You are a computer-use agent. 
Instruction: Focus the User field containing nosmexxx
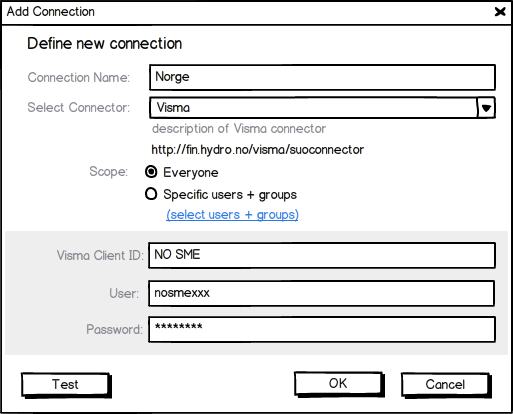coord(321,293)
